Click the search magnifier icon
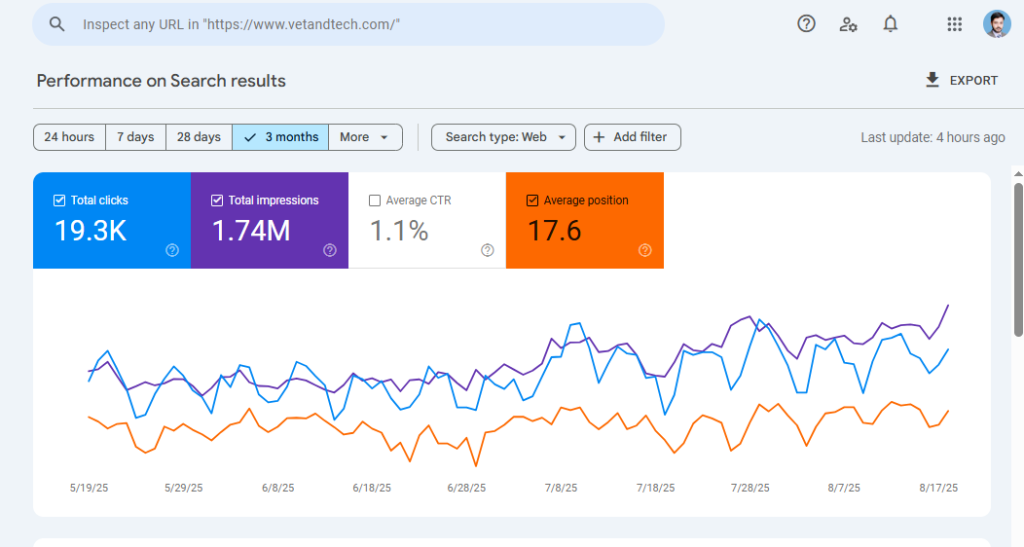Image resolution: width=1024 pixels, height=547 pixels. 57,24
